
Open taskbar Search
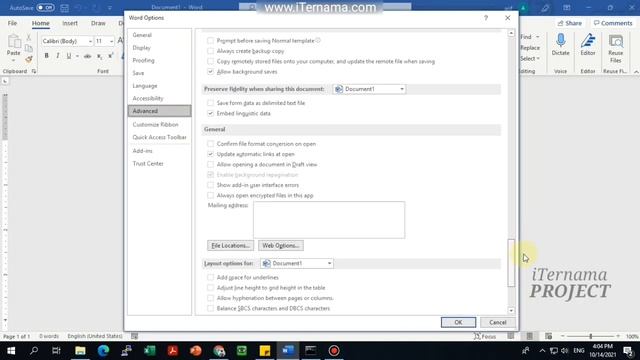click(x=34, y=351)
